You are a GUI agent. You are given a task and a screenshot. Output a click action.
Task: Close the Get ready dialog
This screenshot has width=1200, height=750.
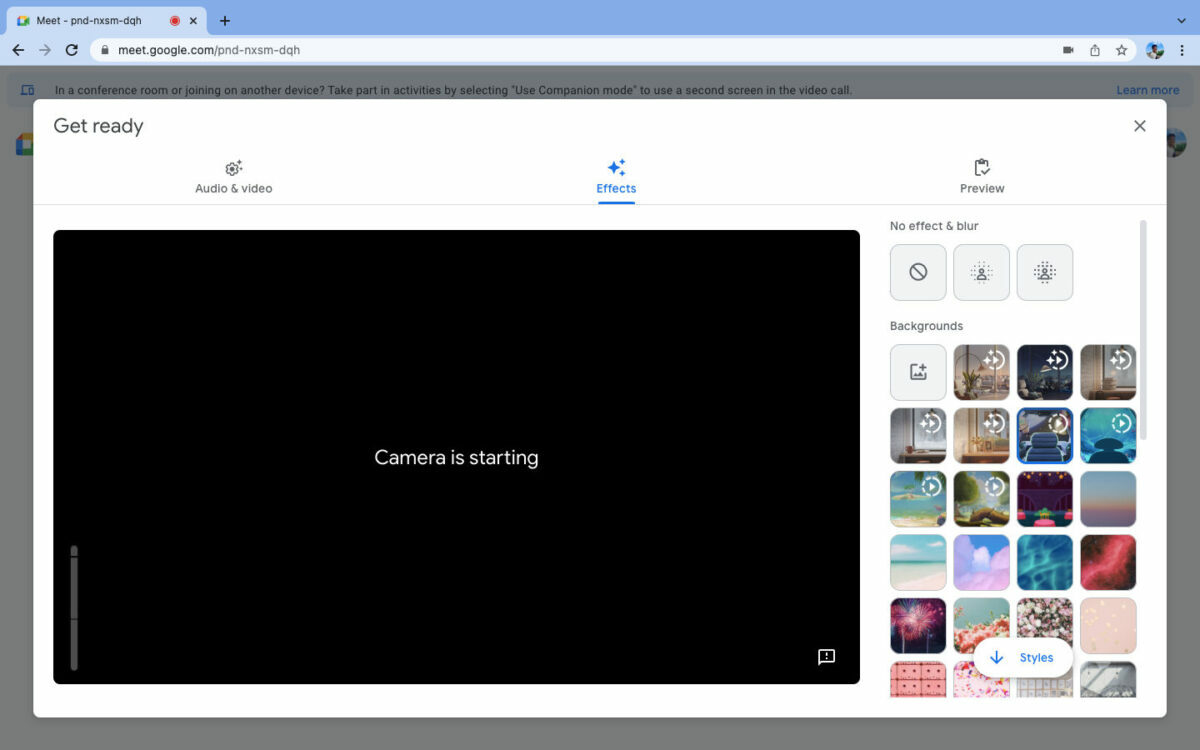tap(1139, 125)
